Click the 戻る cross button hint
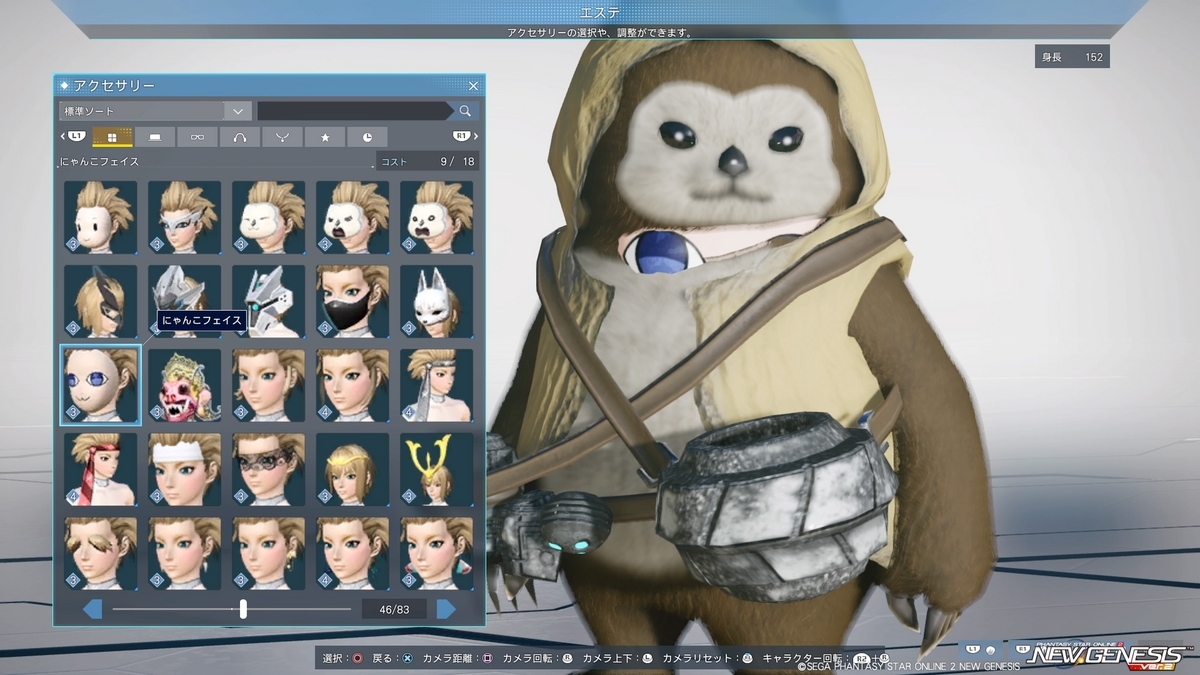 coord(393,659)
